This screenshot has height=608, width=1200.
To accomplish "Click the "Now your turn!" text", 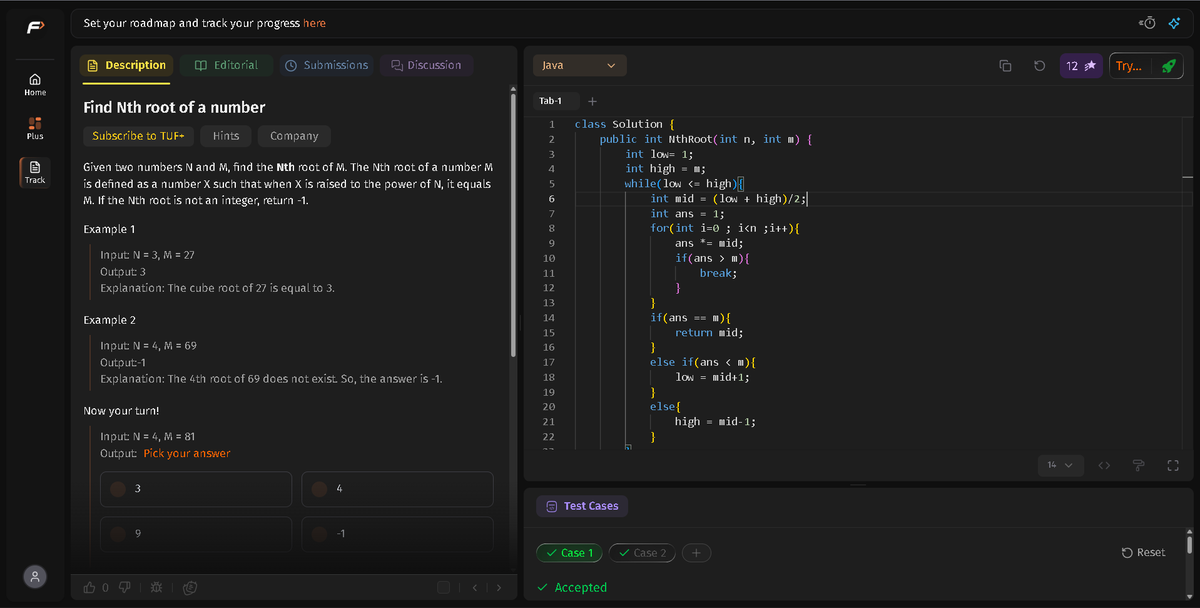I will coord(121,411).
